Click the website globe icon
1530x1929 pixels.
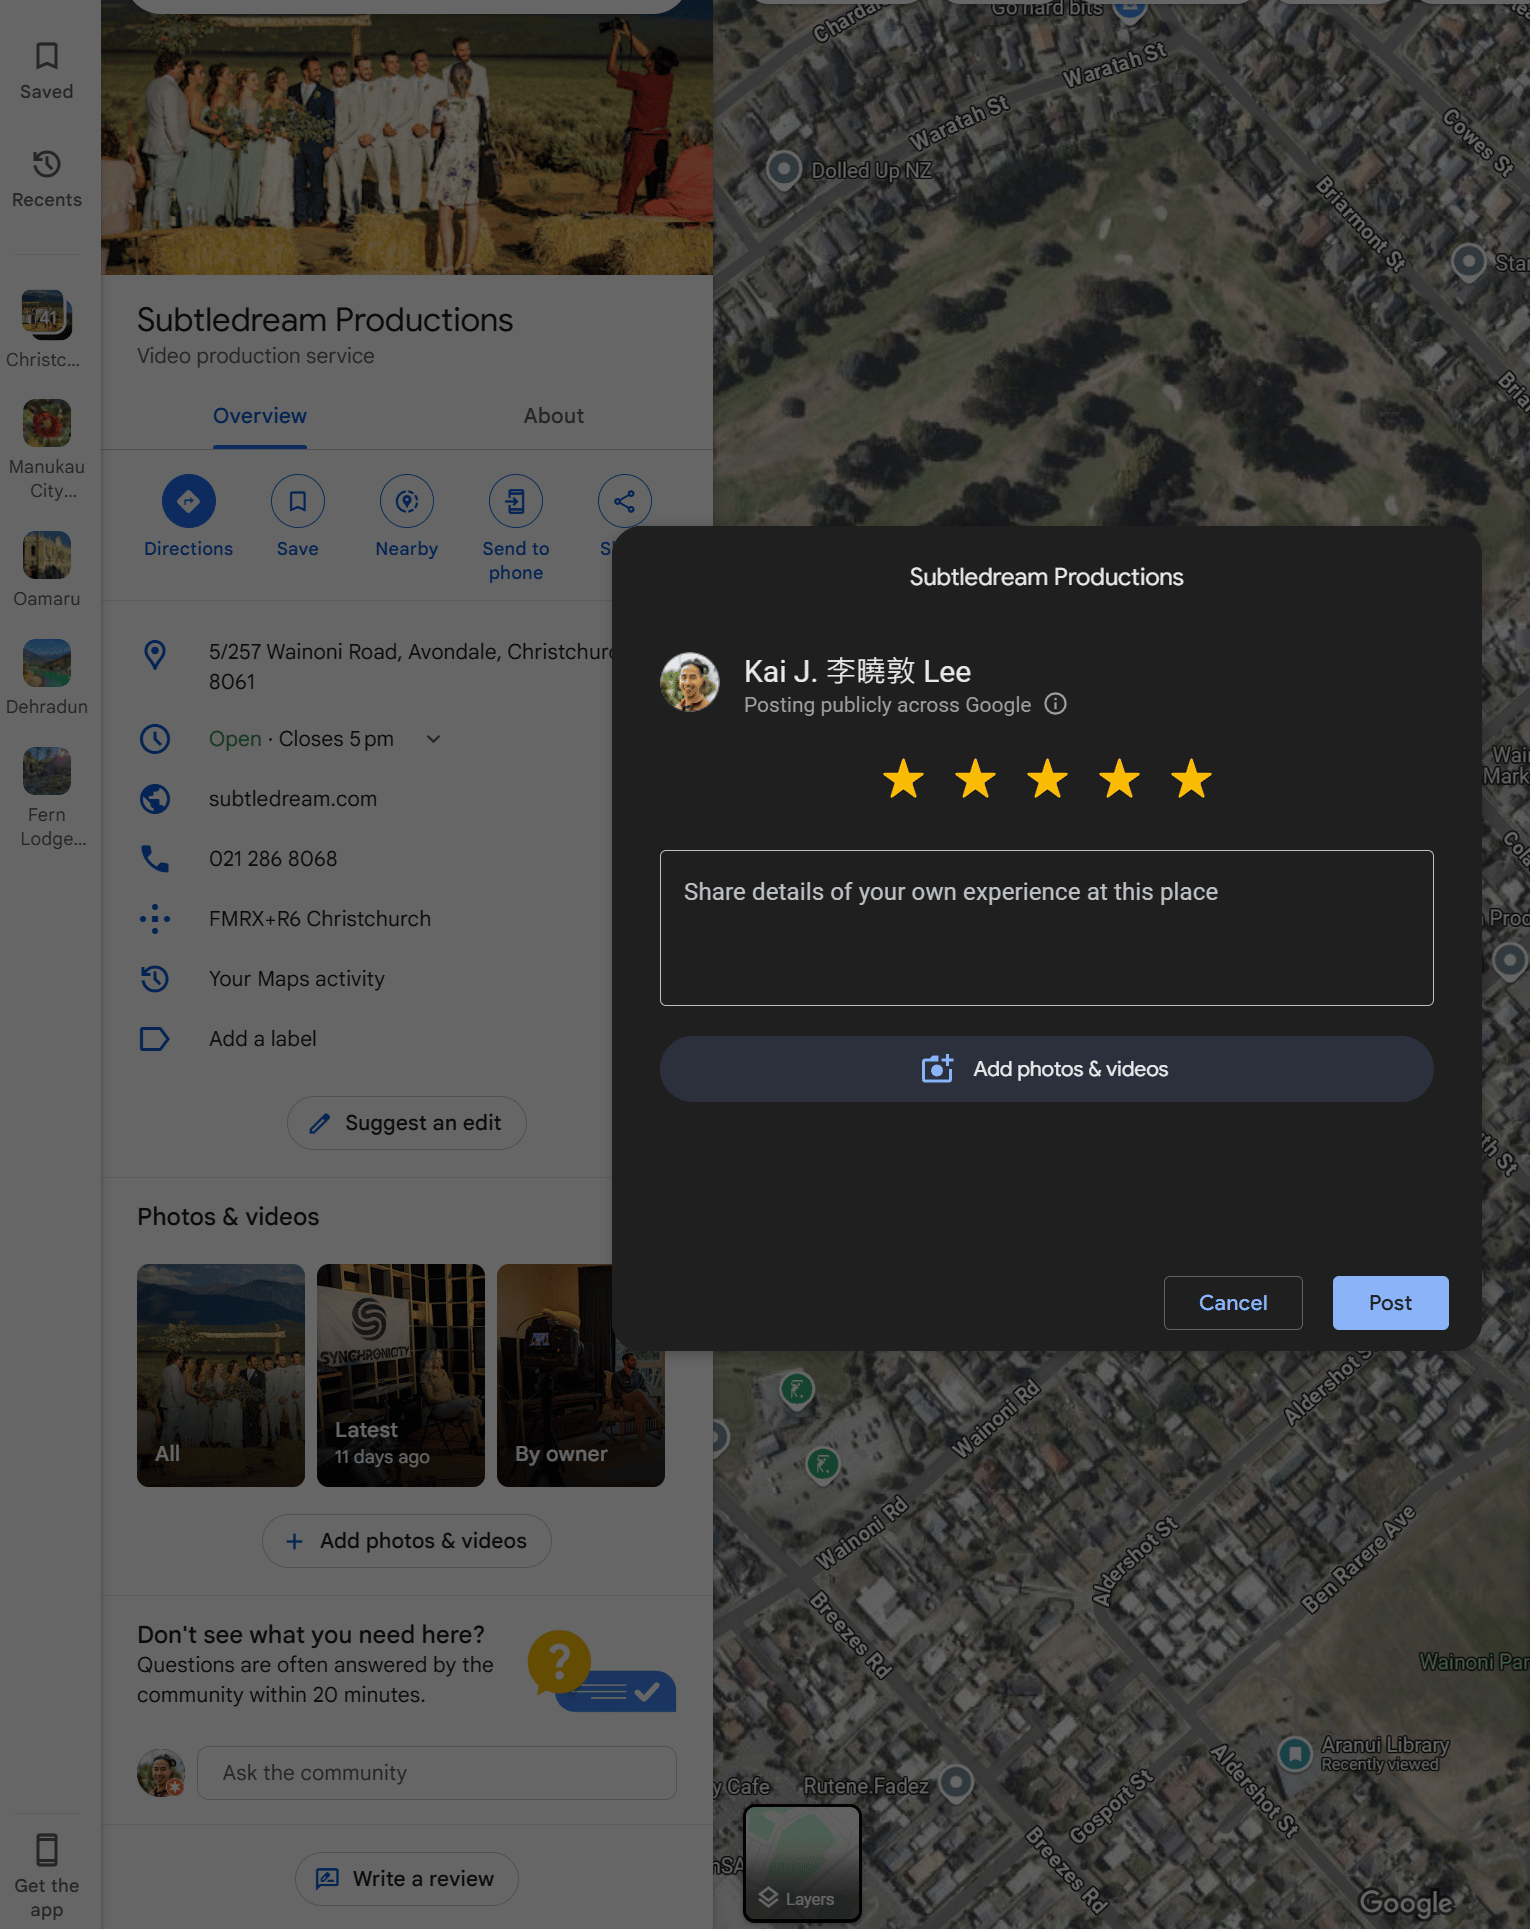click(155, 799)
